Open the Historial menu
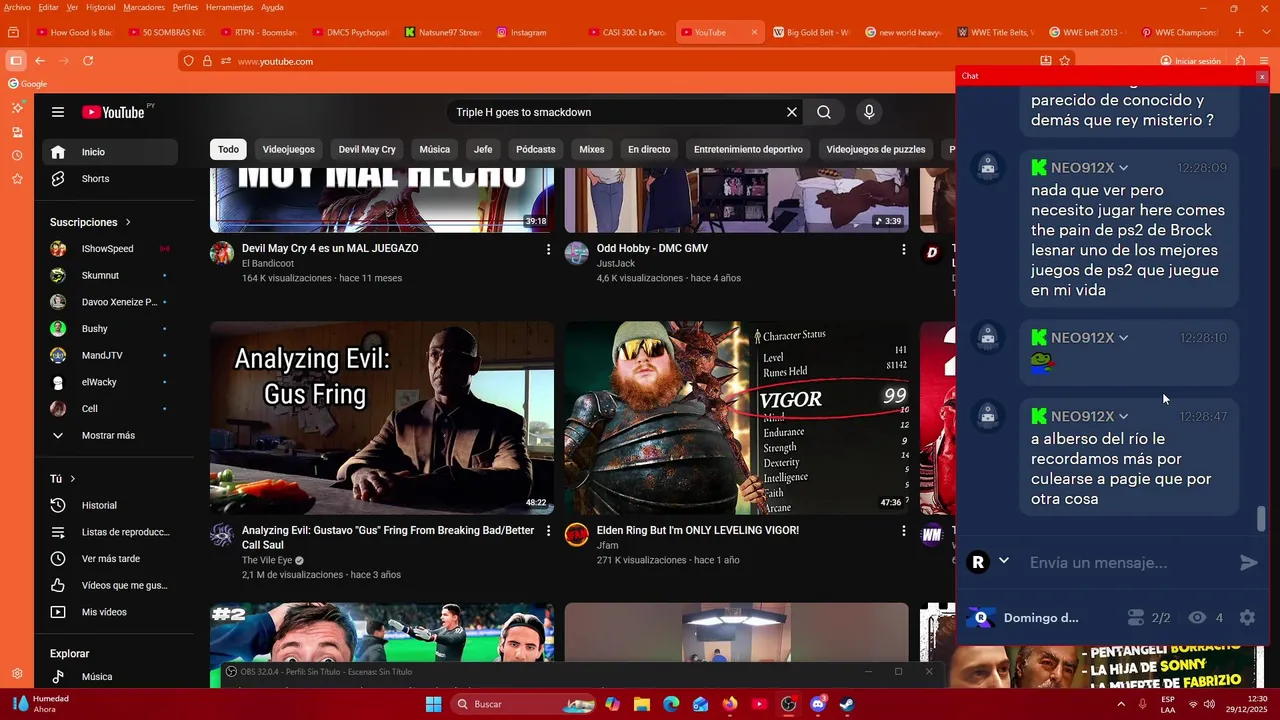The width and height of the screenshot is (1280, 720). tap(100, 7)
